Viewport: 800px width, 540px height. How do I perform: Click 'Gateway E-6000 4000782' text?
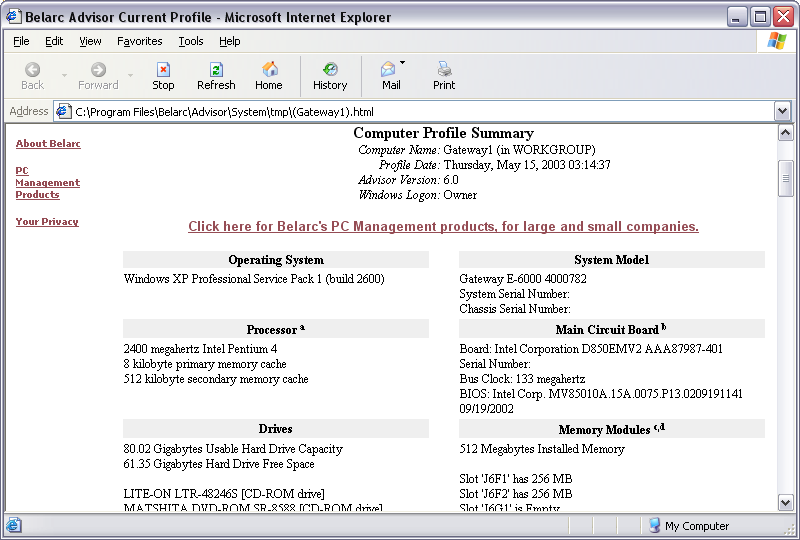pyautogui.click(x=523, y=279)
